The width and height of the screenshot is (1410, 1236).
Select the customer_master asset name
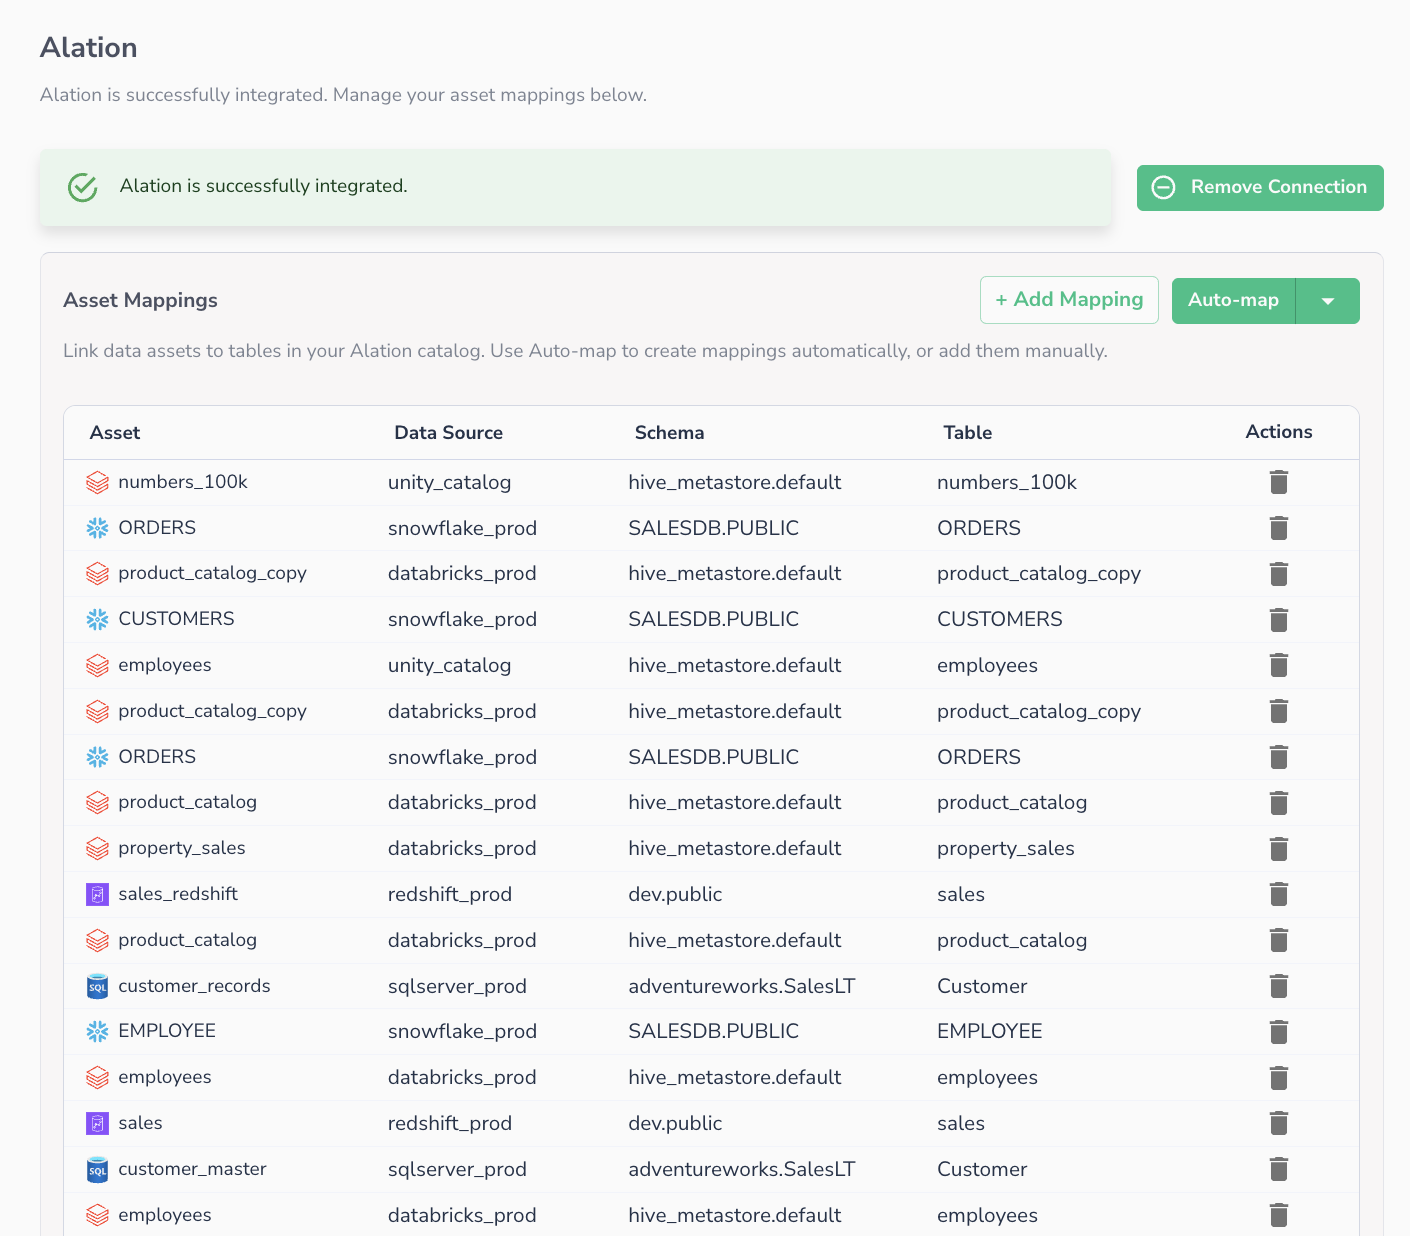pyautogui.click(x=192, y=1169)
